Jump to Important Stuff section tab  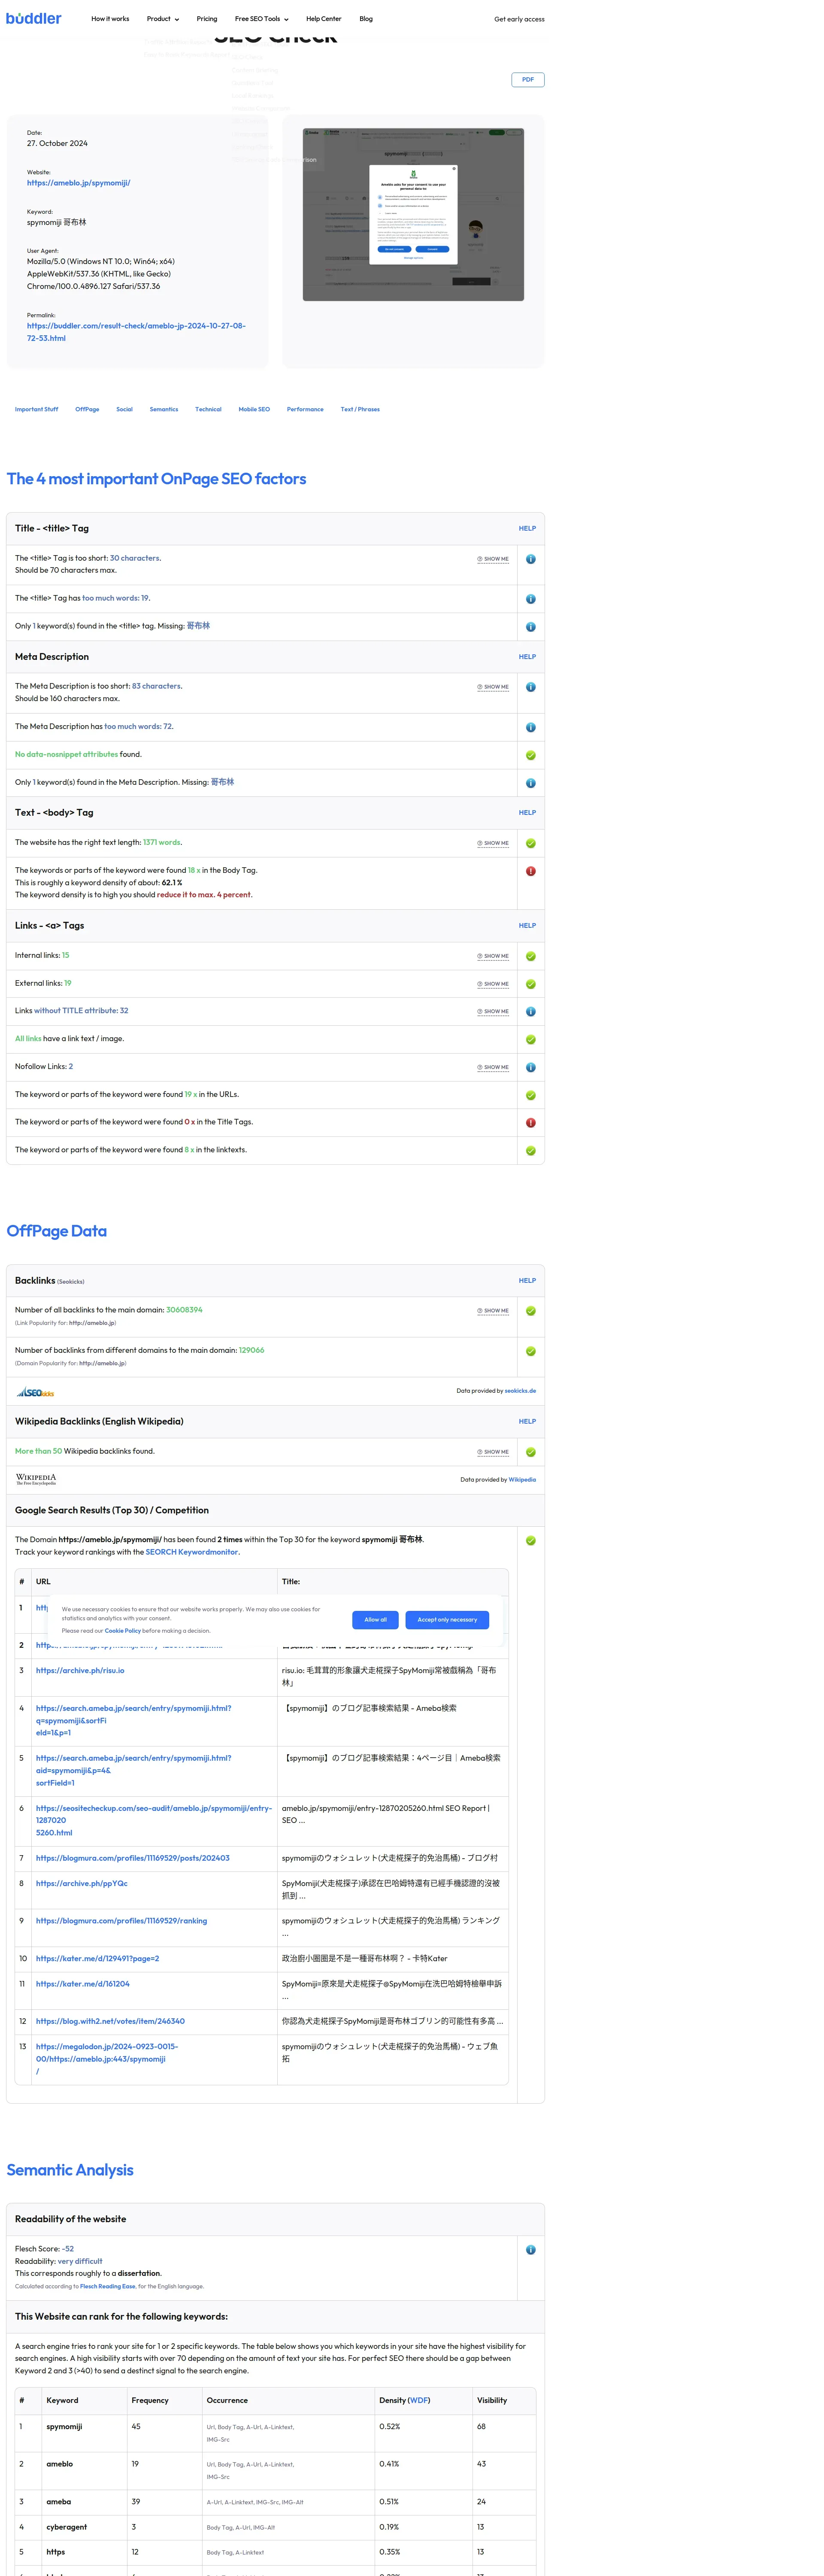coord(37,409)
